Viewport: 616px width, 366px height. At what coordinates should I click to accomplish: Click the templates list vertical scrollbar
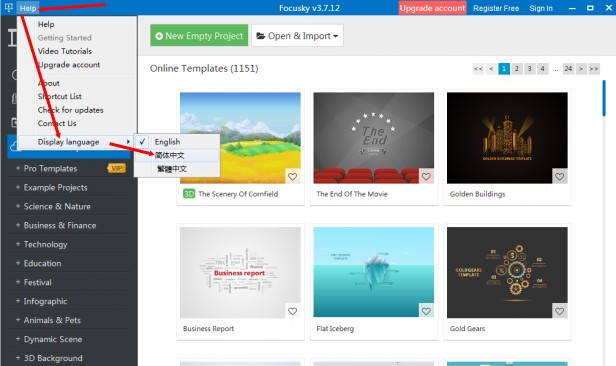pos(604,98)
